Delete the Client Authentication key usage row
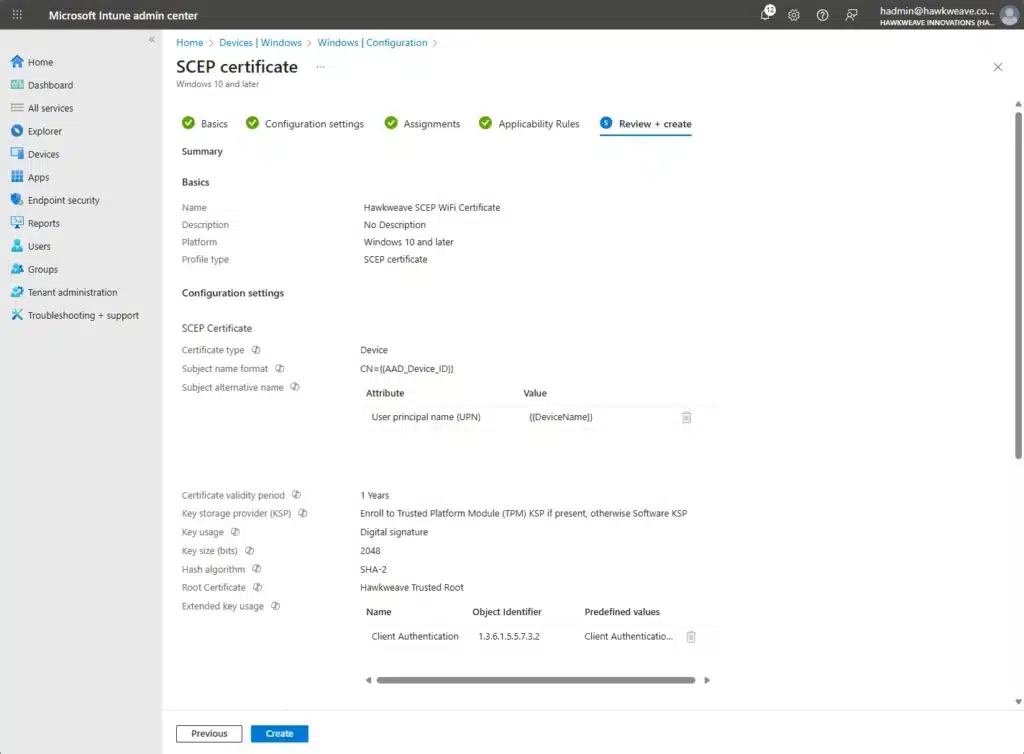Image resolution: width=1024 pixels, height=754 pixels. 691,636
